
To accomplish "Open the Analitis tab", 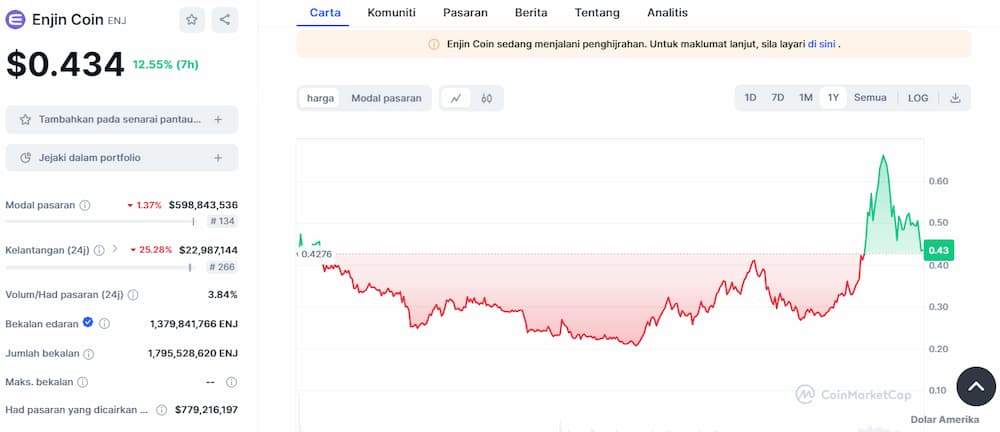I will [667, 12].
